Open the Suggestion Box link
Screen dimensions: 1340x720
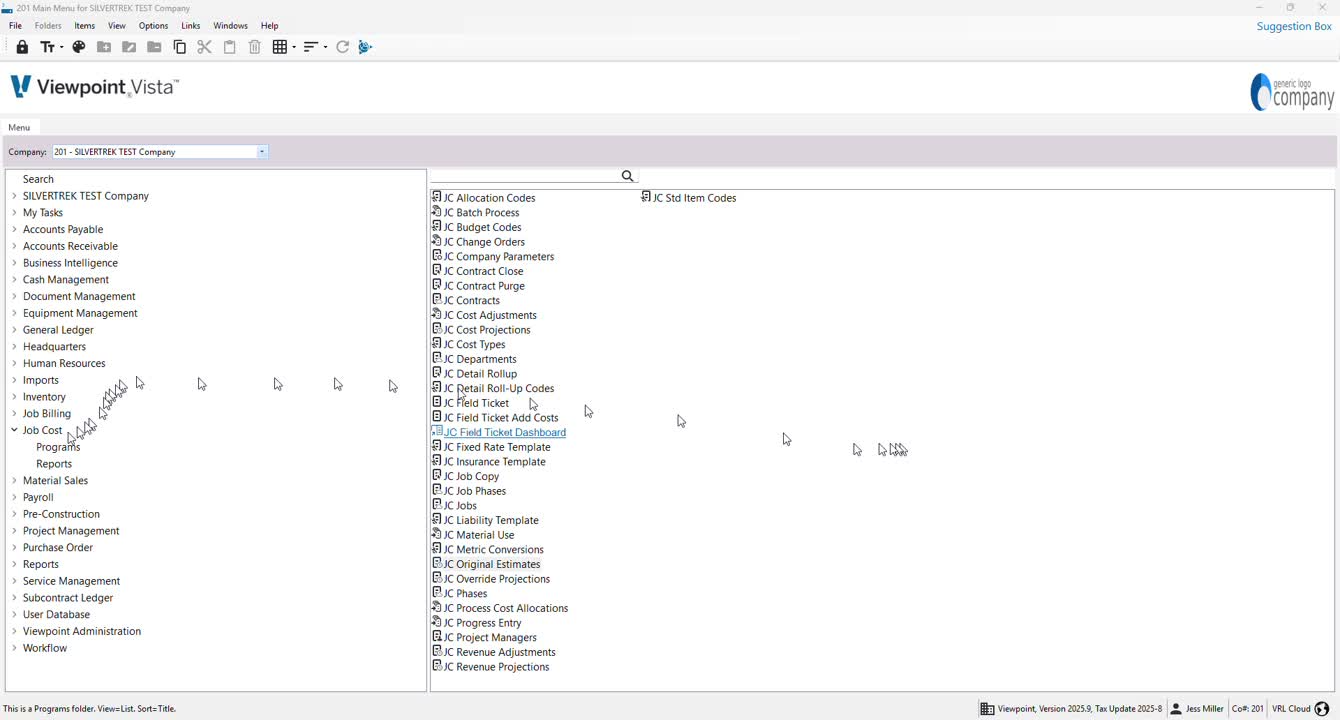click(1294, 26)
